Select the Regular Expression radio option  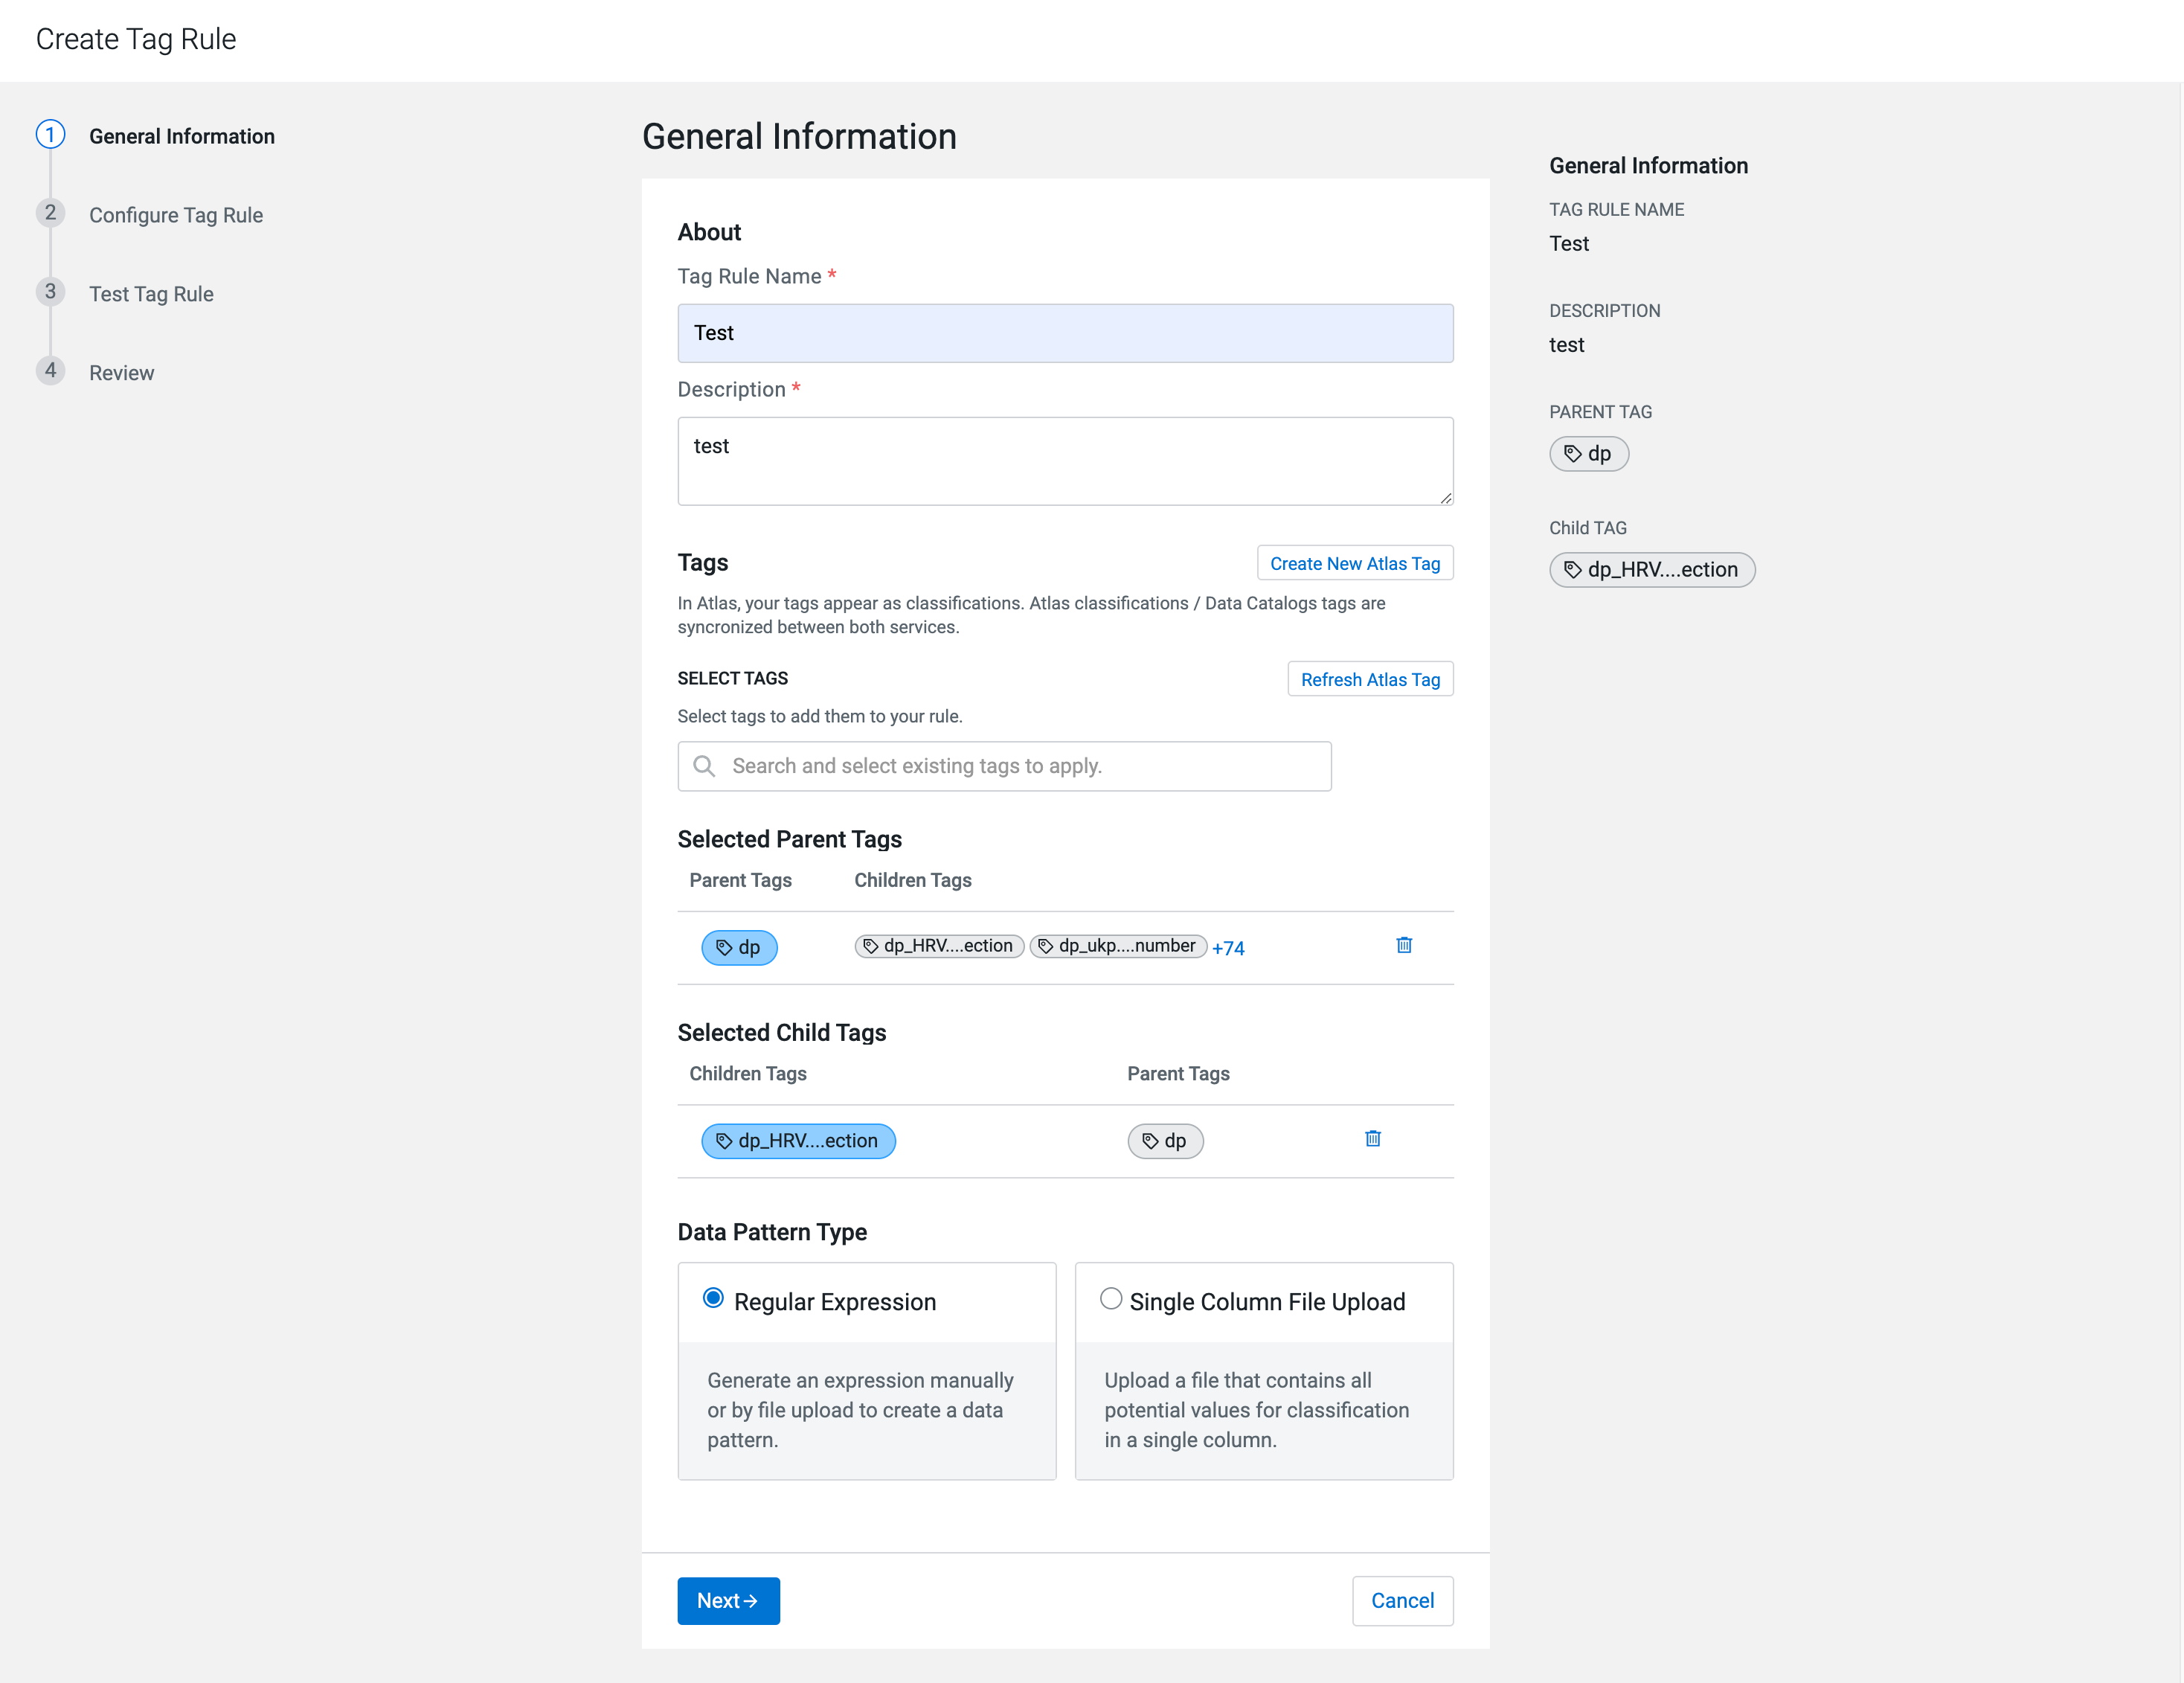[713, 1298]
